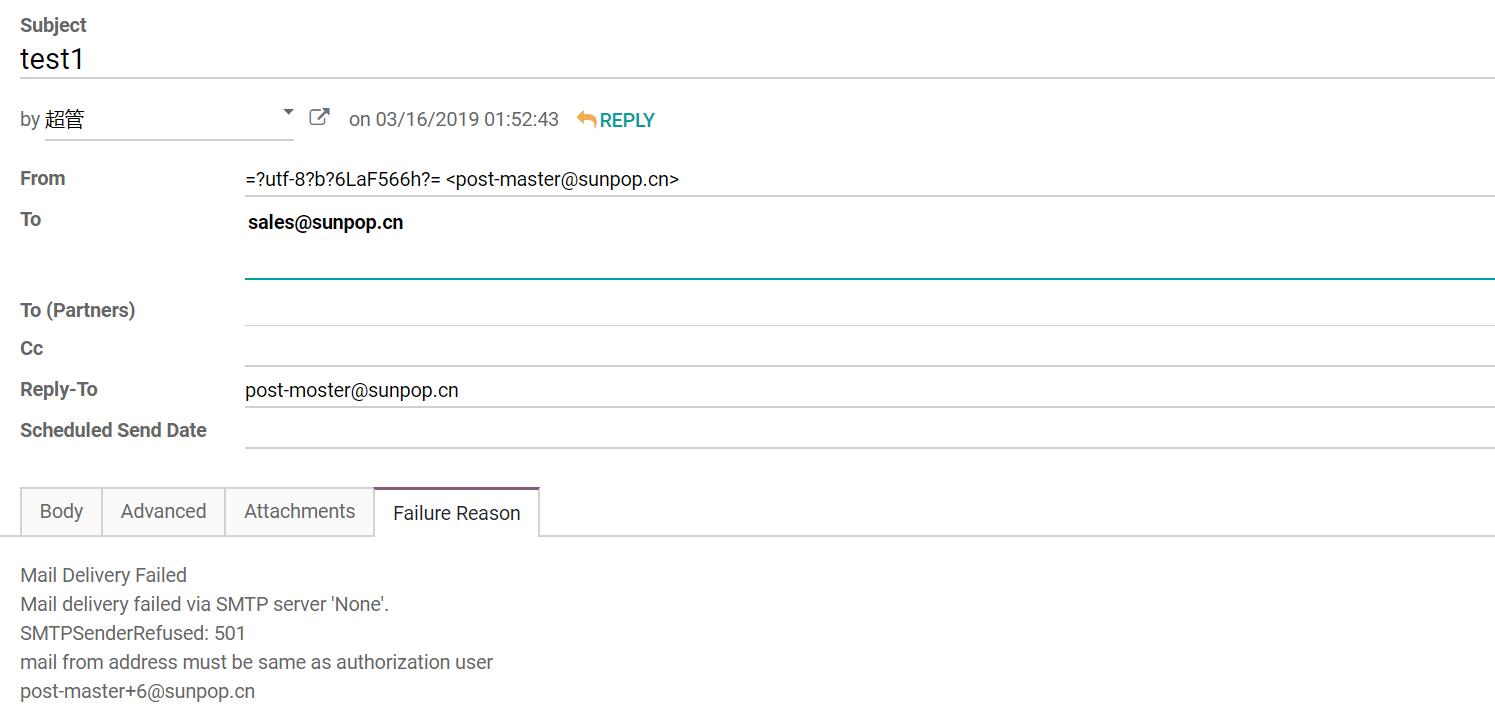Switch to the Body tab
This screenshot has width=1495, height=720.
point(61,511)
